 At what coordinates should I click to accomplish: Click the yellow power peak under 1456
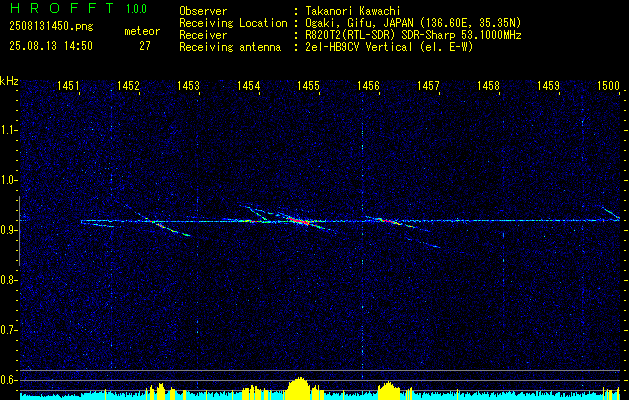[x=388, y=391]
